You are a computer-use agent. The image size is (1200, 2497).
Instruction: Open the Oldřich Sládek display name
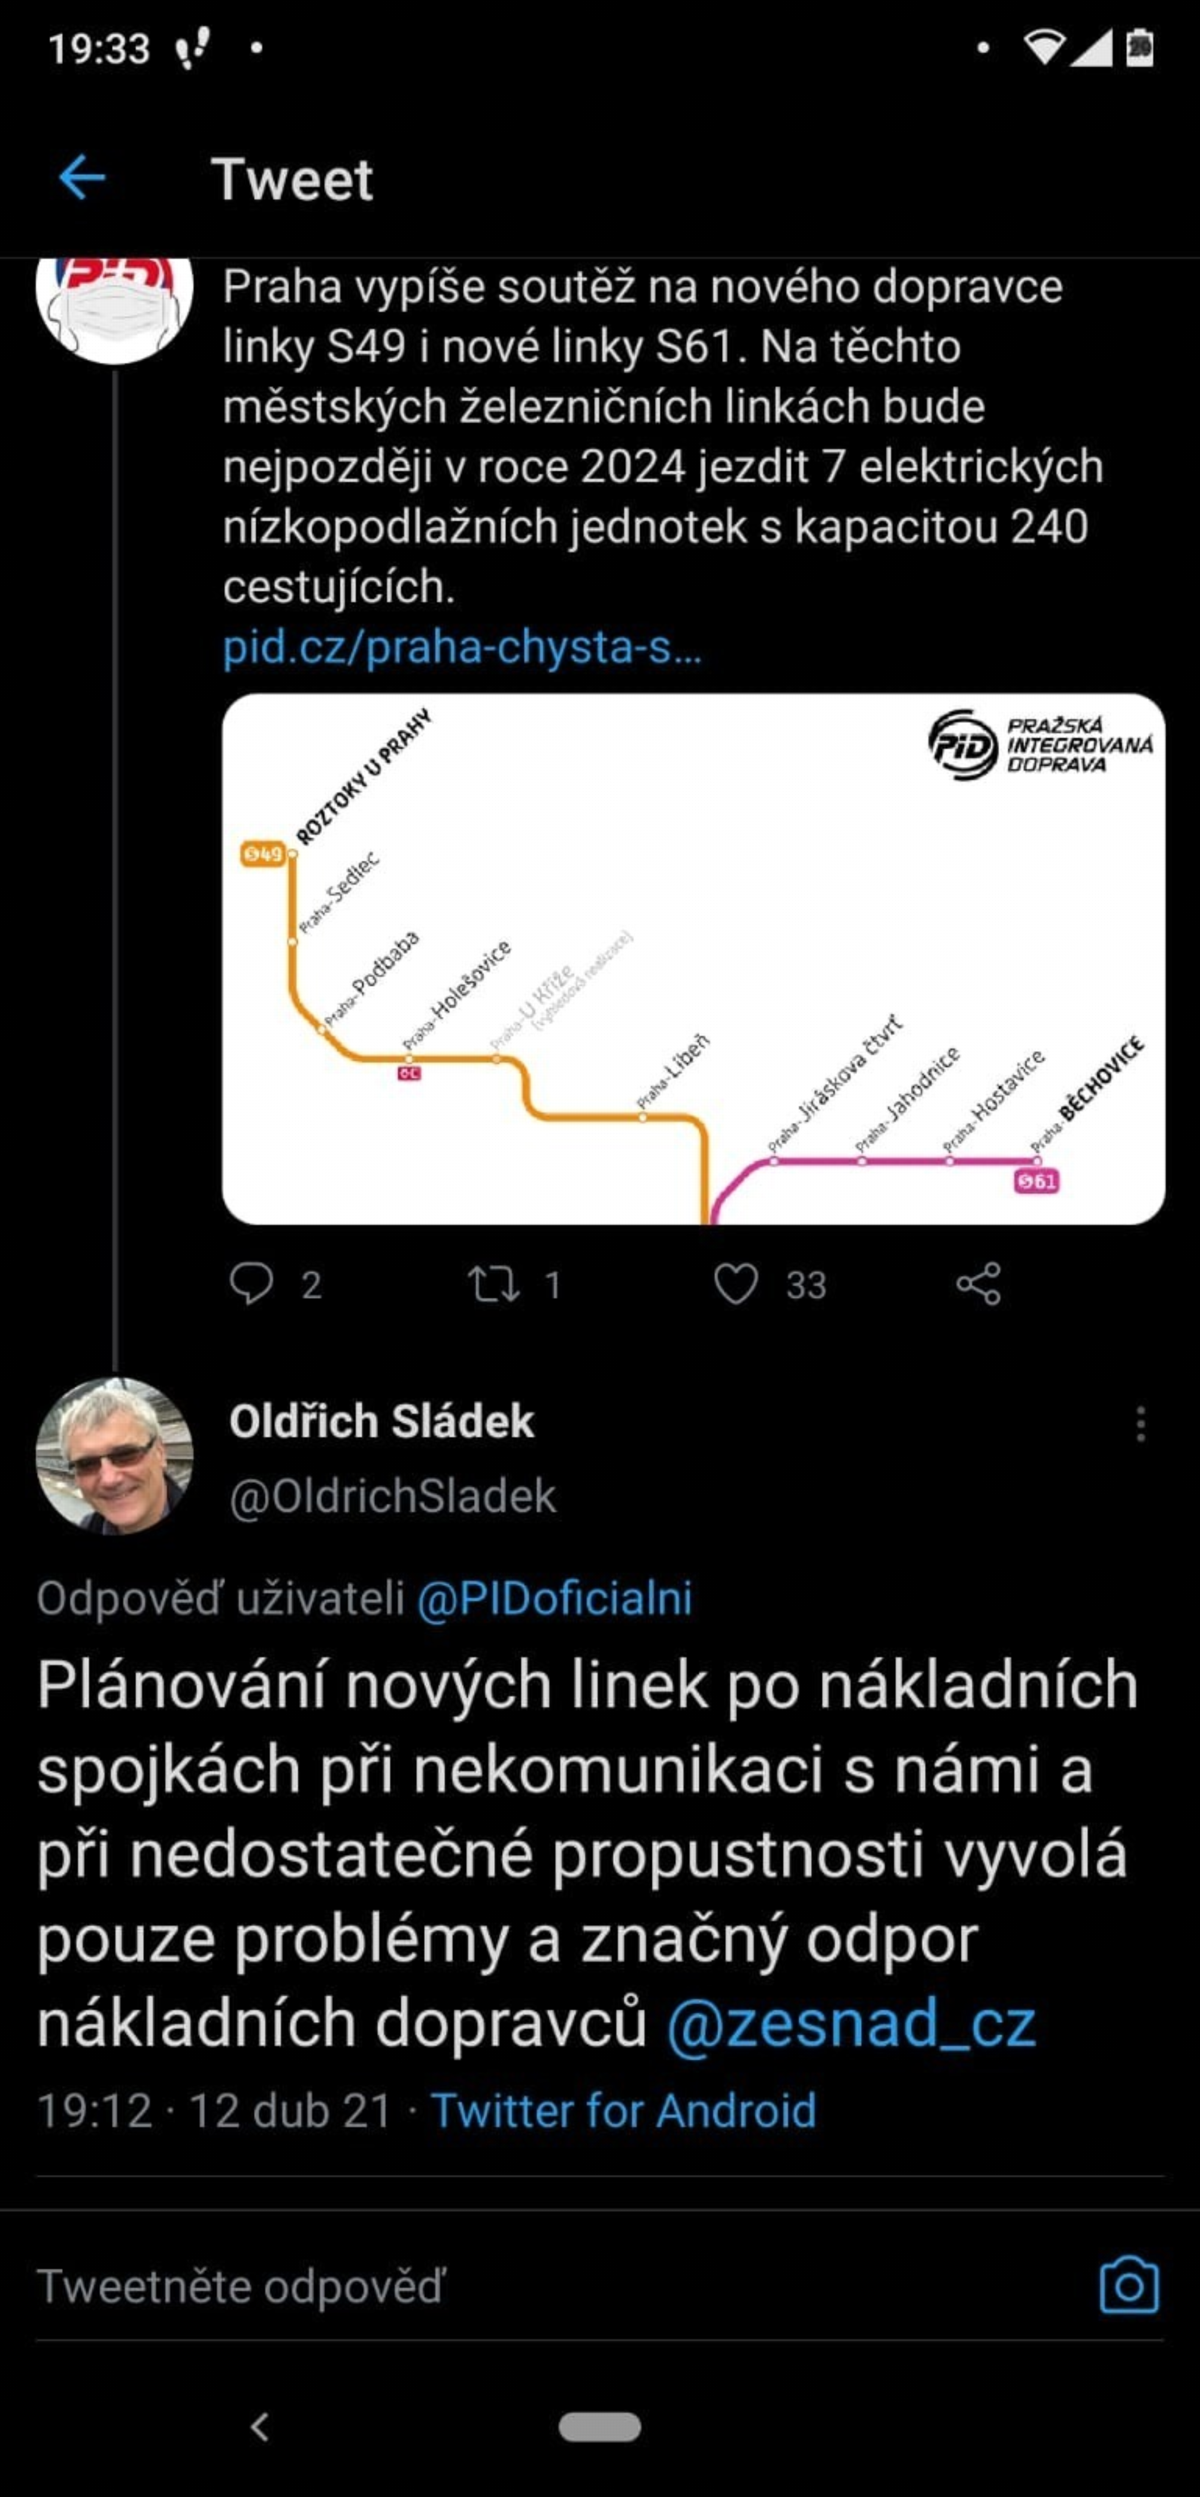(382, 1421)
